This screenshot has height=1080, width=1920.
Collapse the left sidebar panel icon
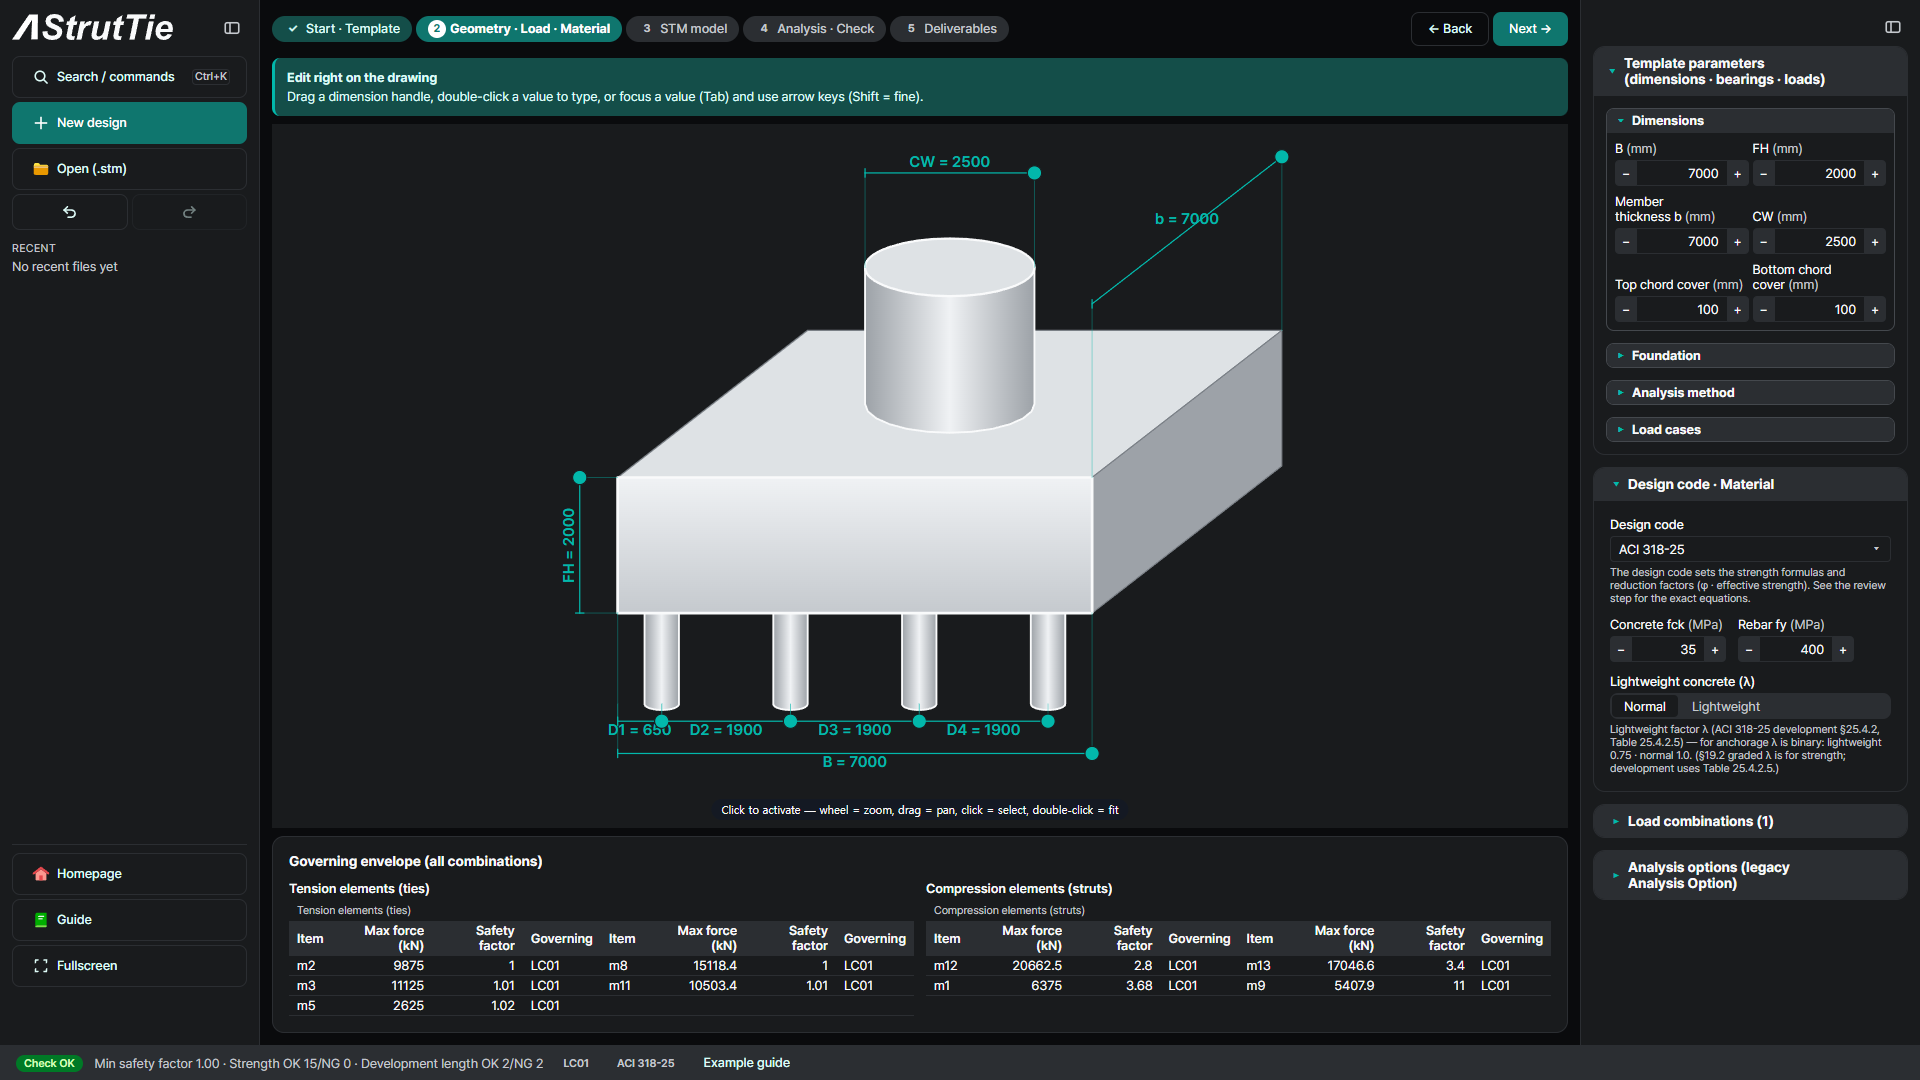(232, 28)
